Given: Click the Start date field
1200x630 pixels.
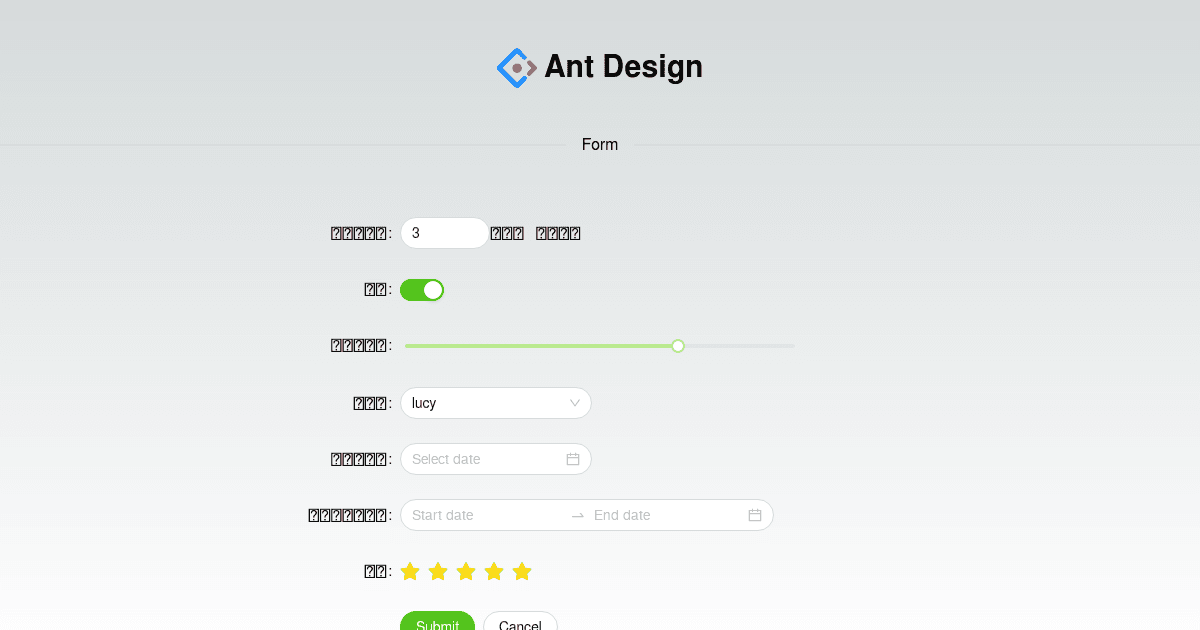Looking at the screenshot, I should pos(485,515).
